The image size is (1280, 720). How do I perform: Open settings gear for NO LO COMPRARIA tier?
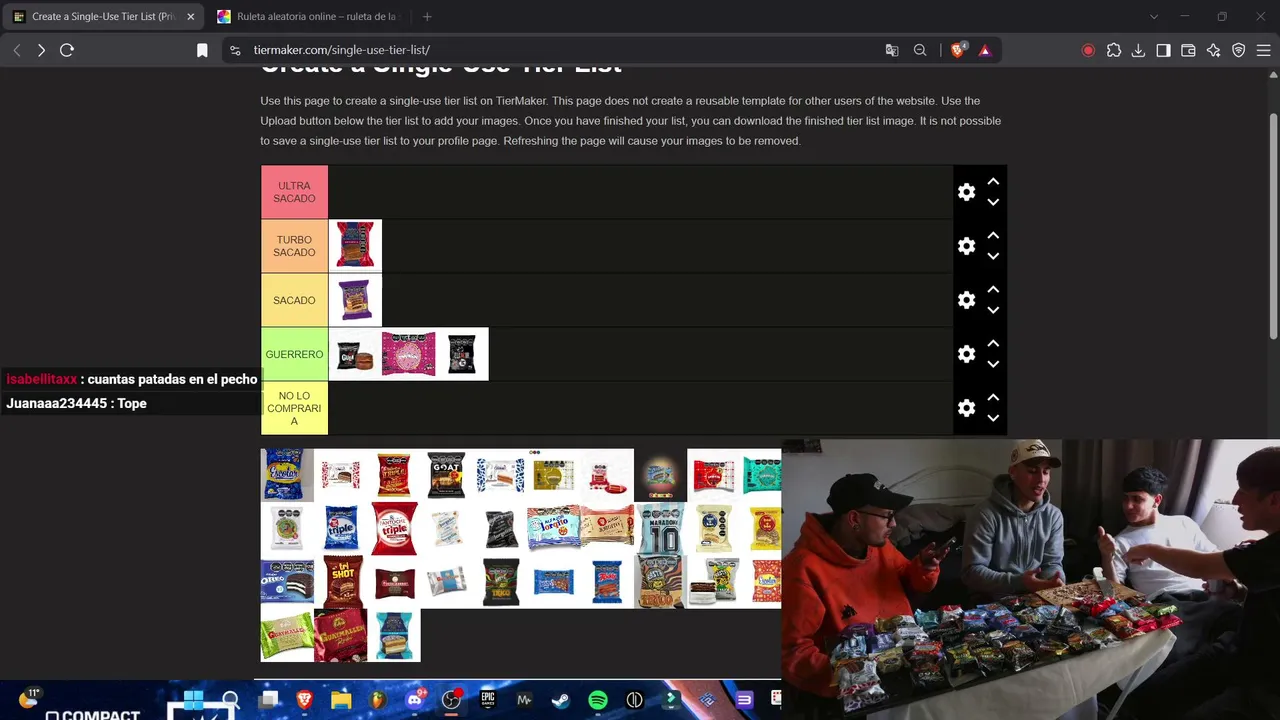[966, 408]
